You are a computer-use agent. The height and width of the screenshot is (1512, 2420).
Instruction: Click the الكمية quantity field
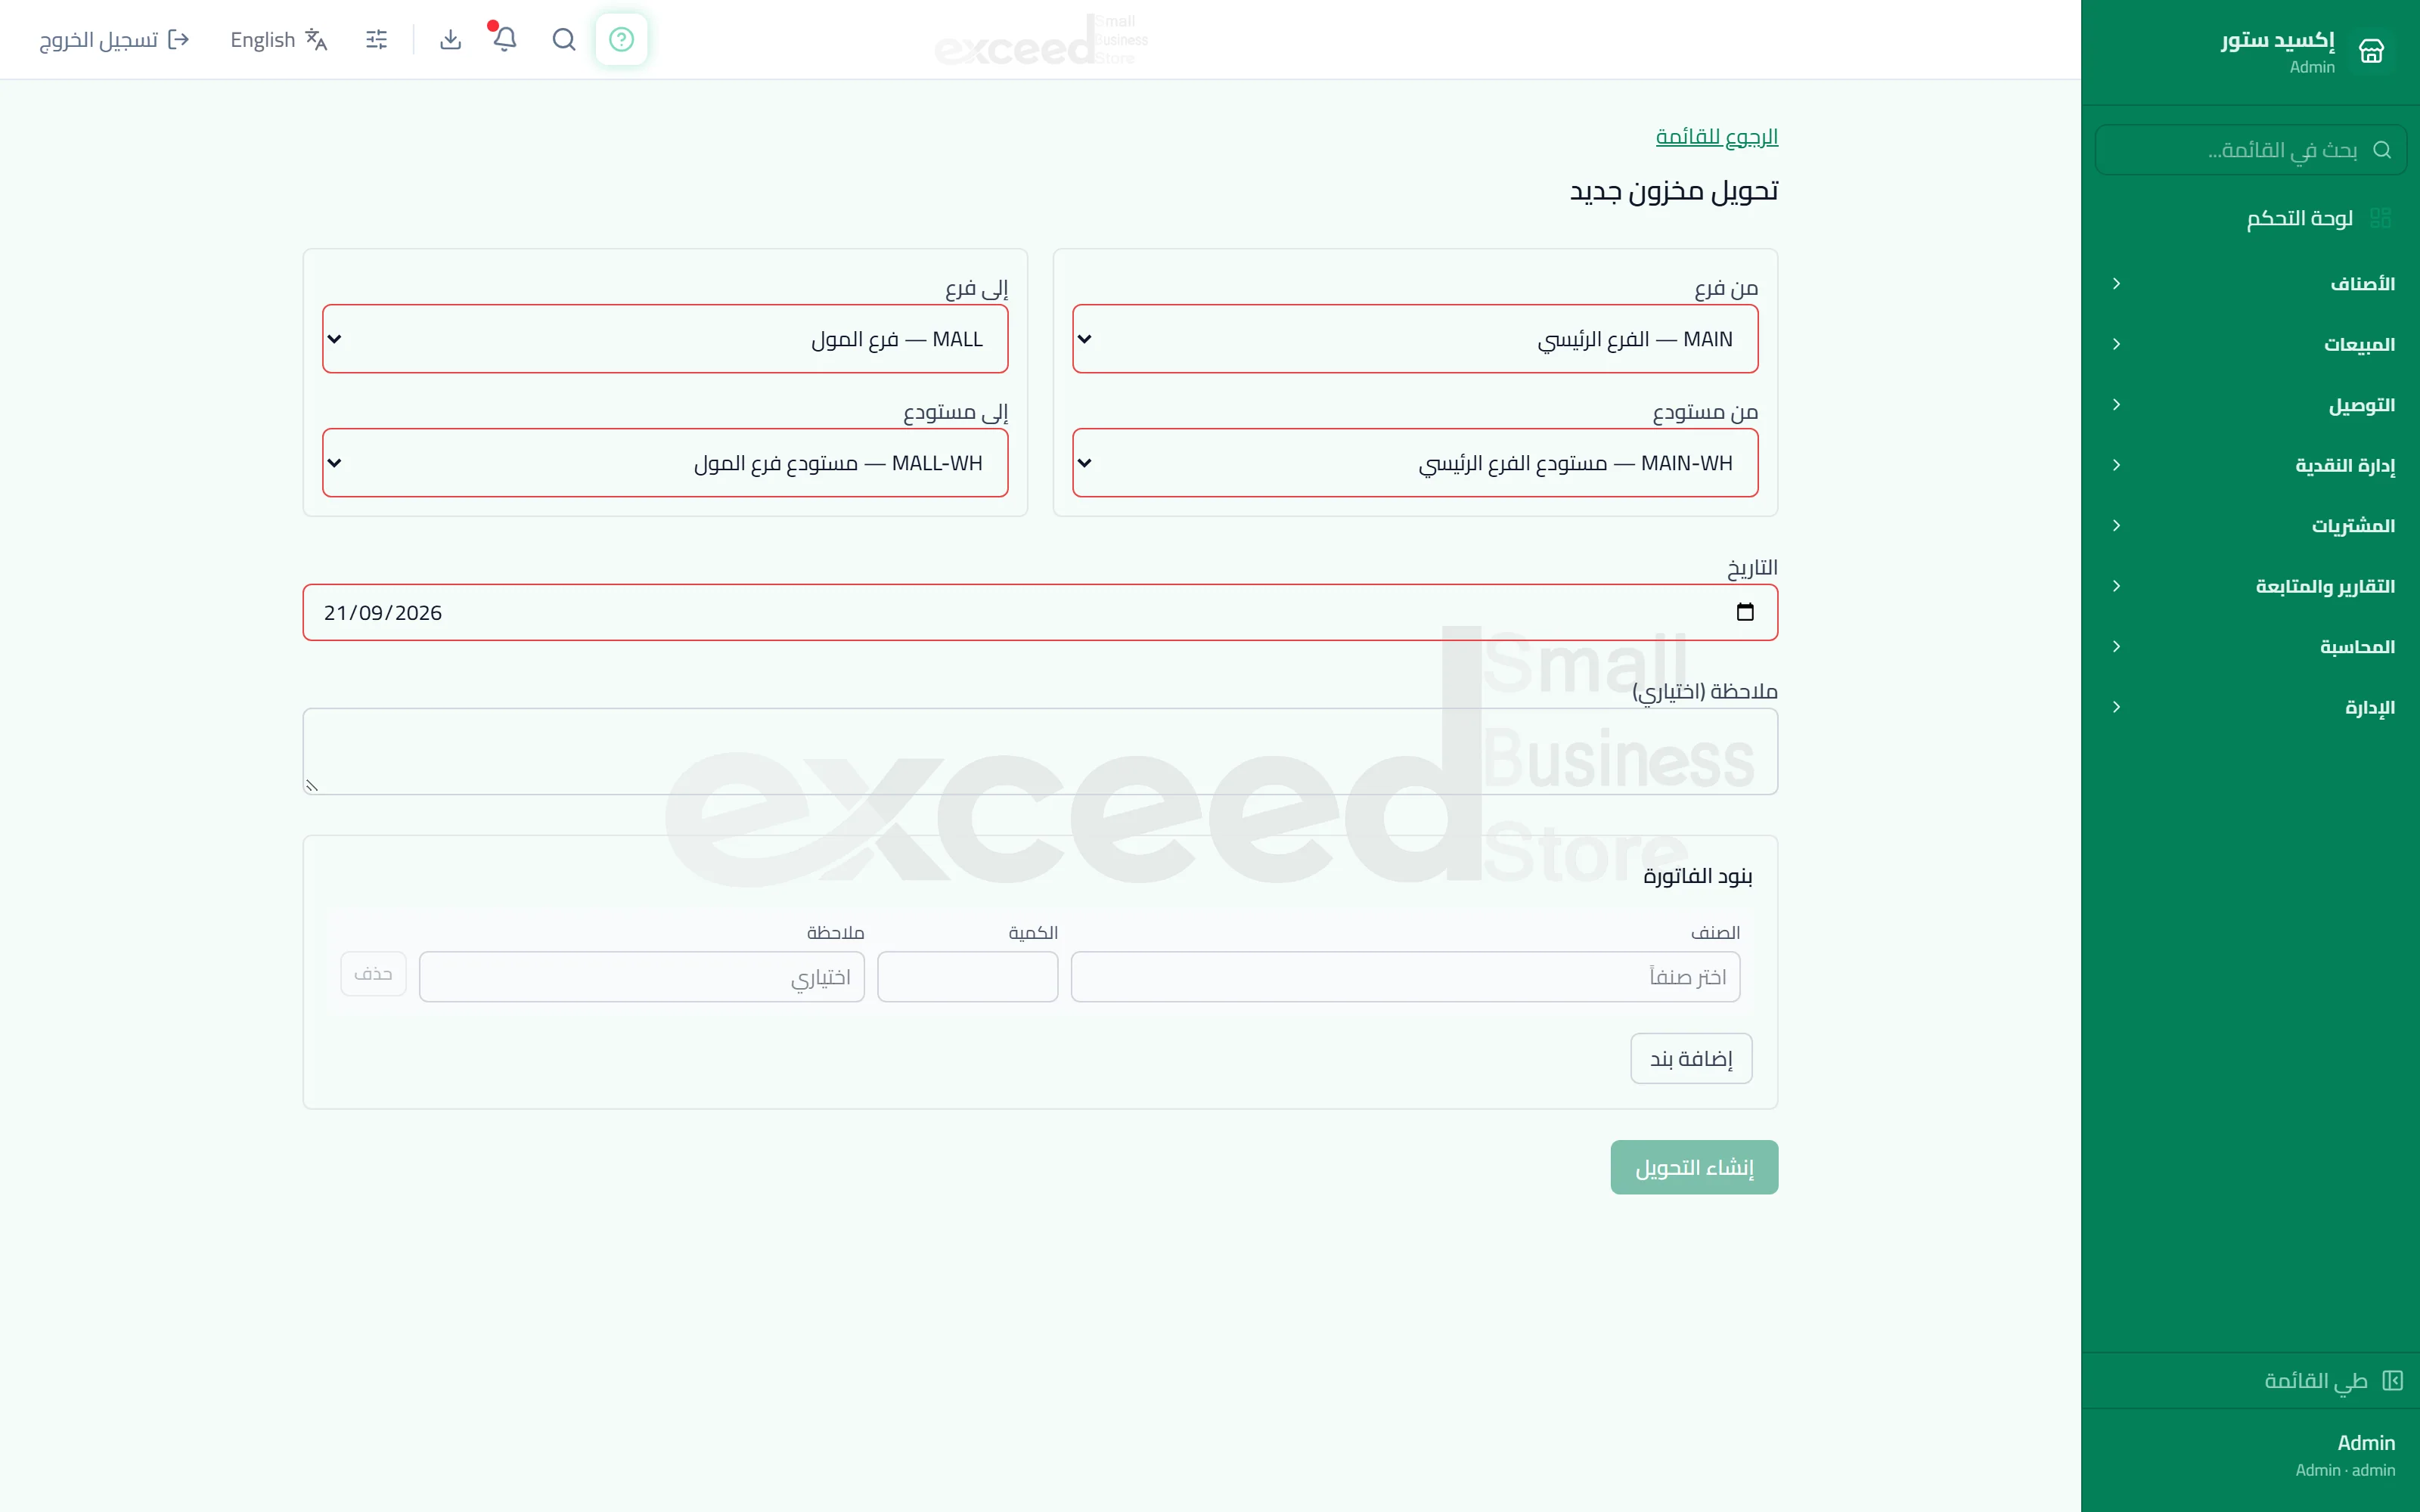[x=967, y=976]
